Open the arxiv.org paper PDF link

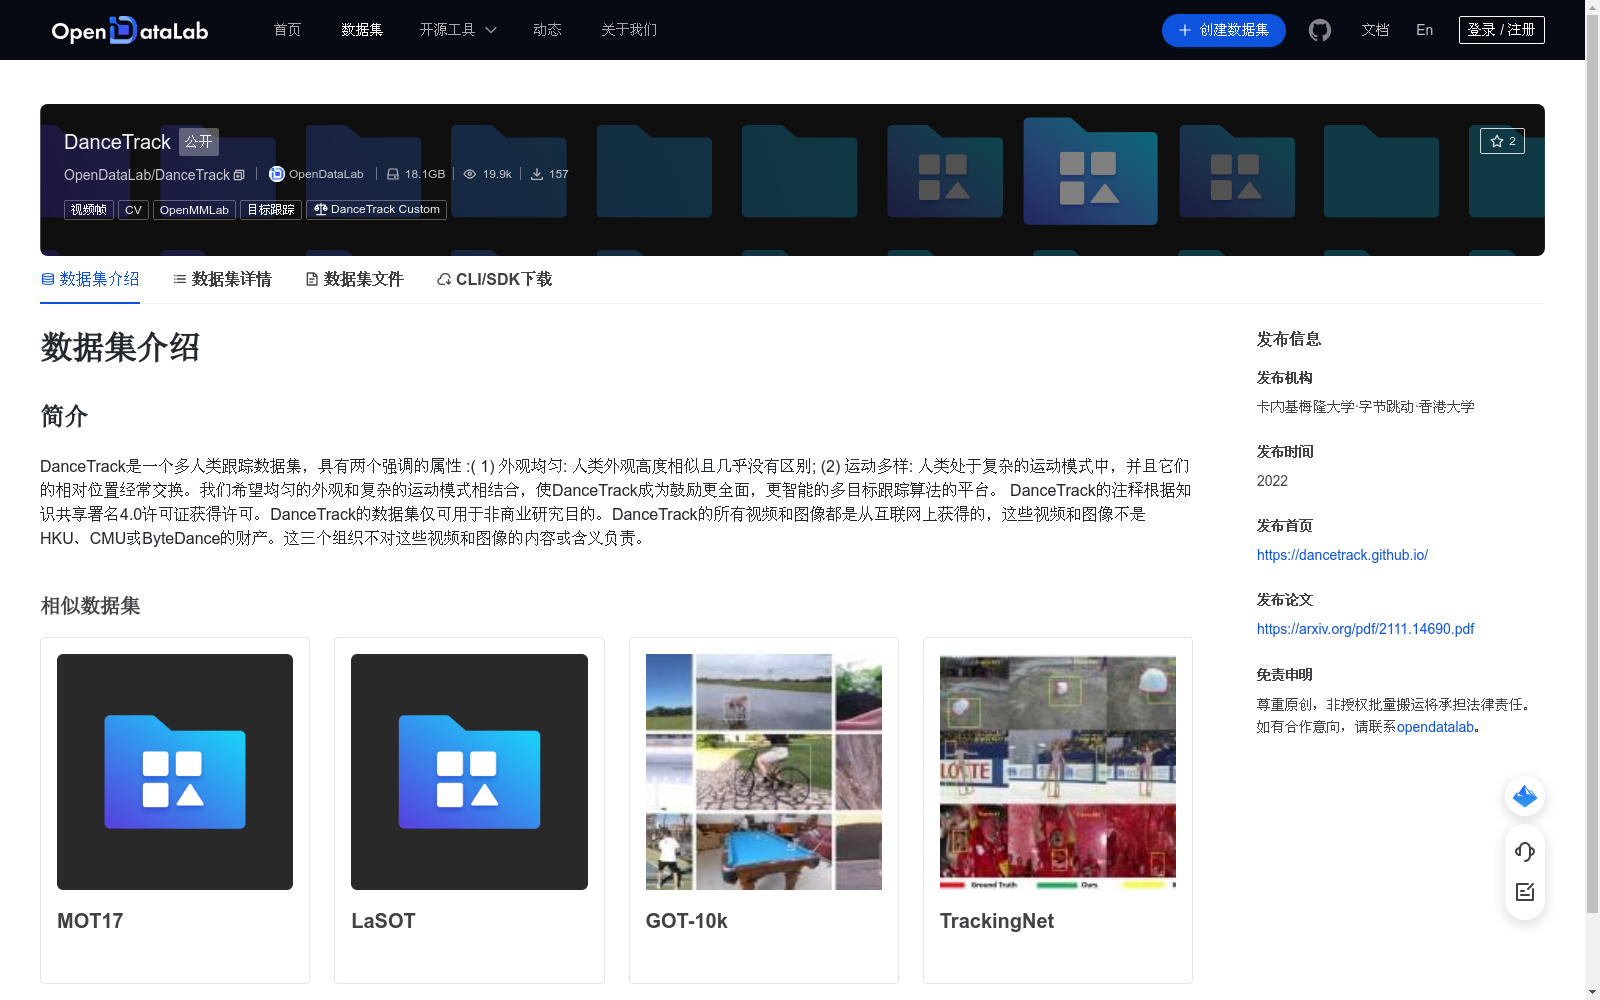(x=1365, y=629)
